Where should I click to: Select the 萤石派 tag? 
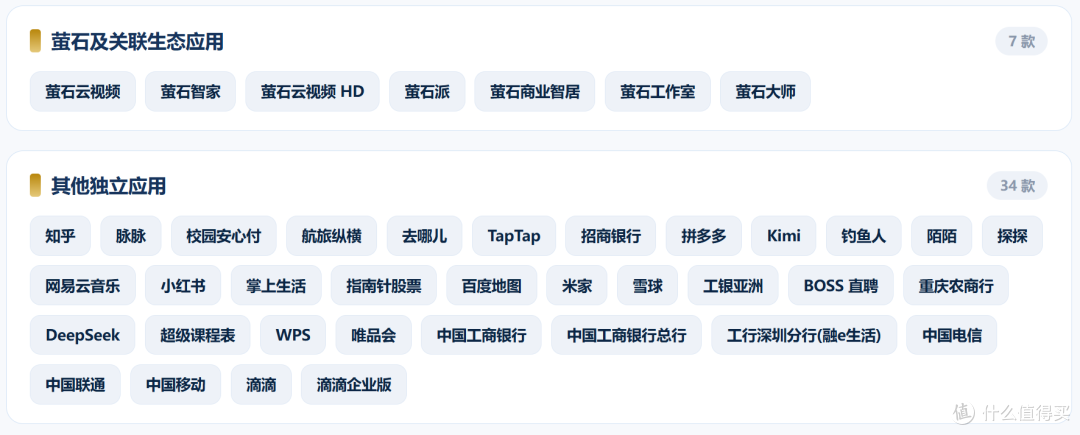(427, 92)
